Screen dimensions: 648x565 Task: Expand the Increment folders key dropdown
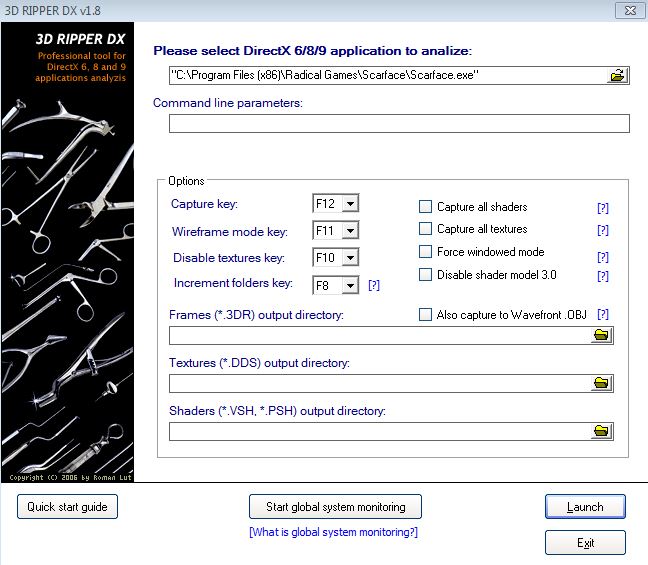pyautogui.click(x=349, y=286)
